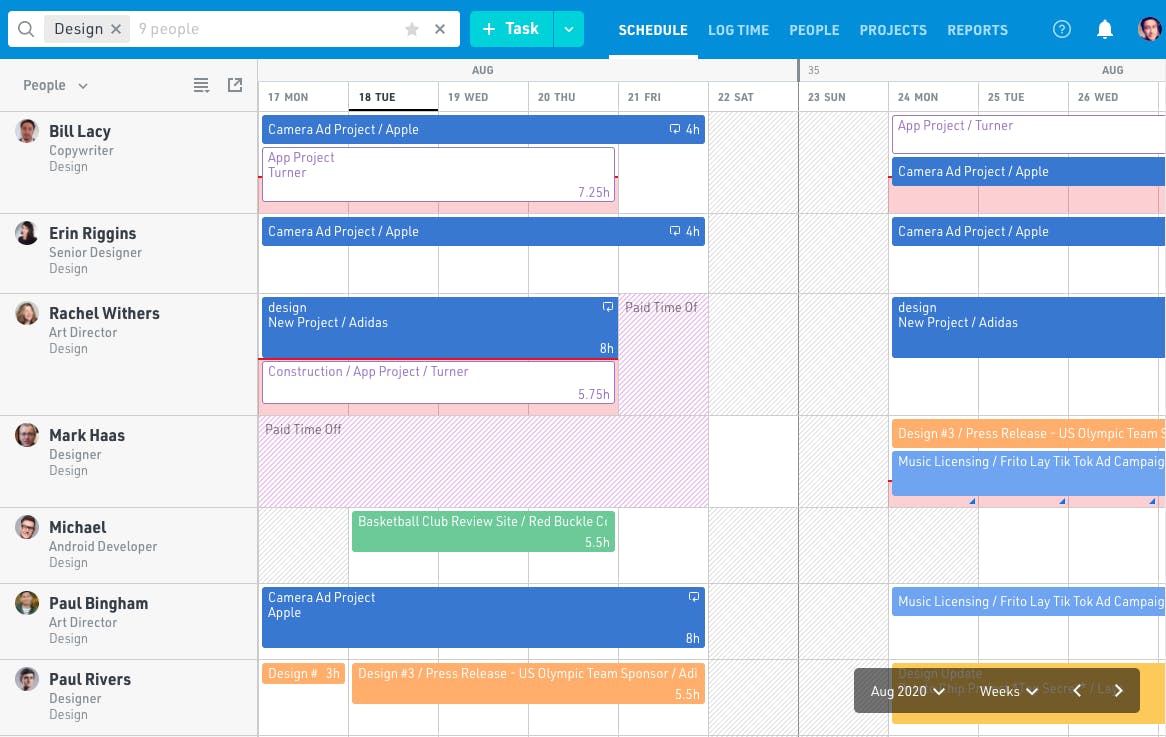Screen dimensions: 1166x737
Task: Open Paul Rivers's 3h Design # task
Action: [x=303, y=674]
